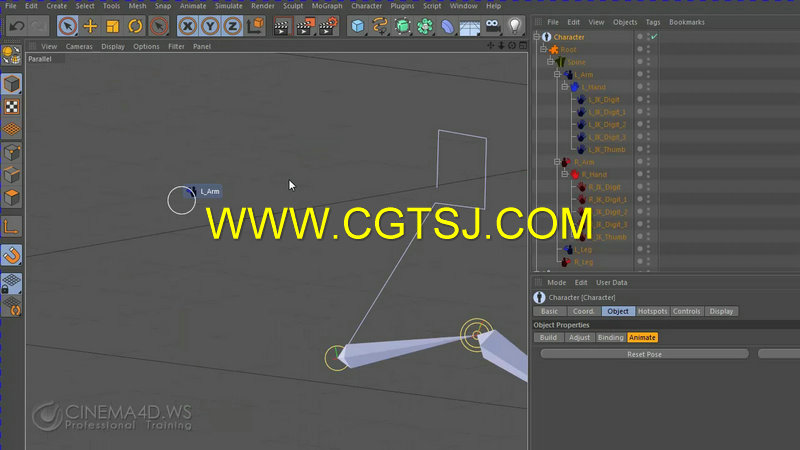Open attribute manager User Data menu

pyautogui.click(x=611, y=283)
